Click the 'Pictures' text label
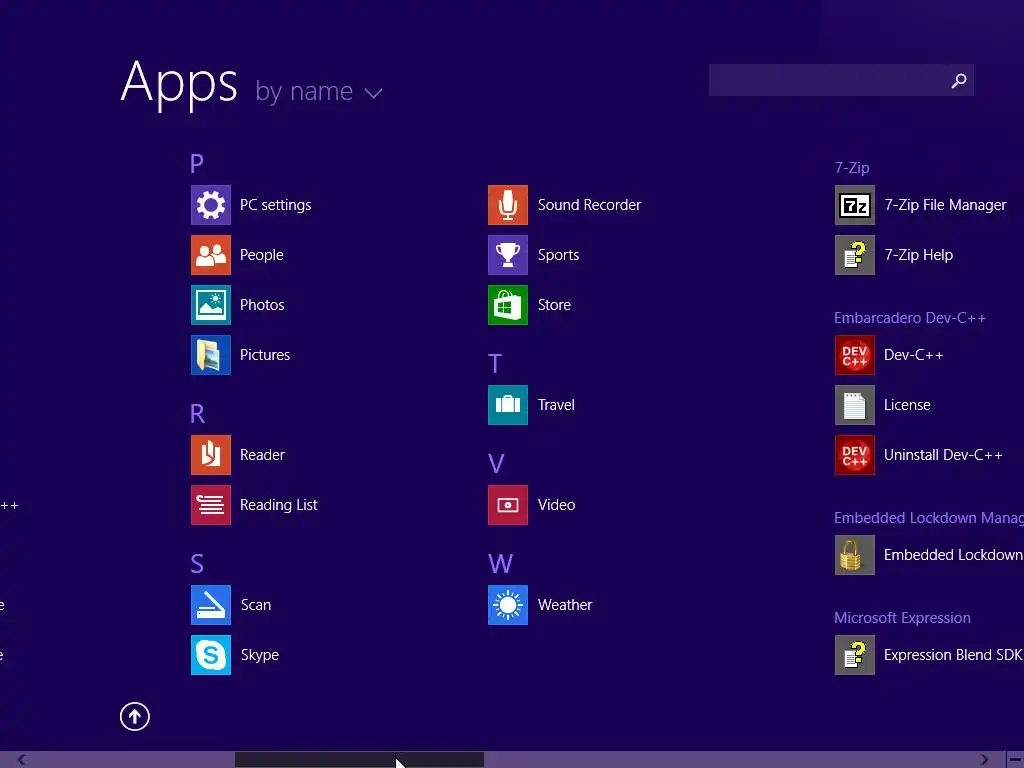1024x768 pixels. pyautogui.click(x=264, y=355)
